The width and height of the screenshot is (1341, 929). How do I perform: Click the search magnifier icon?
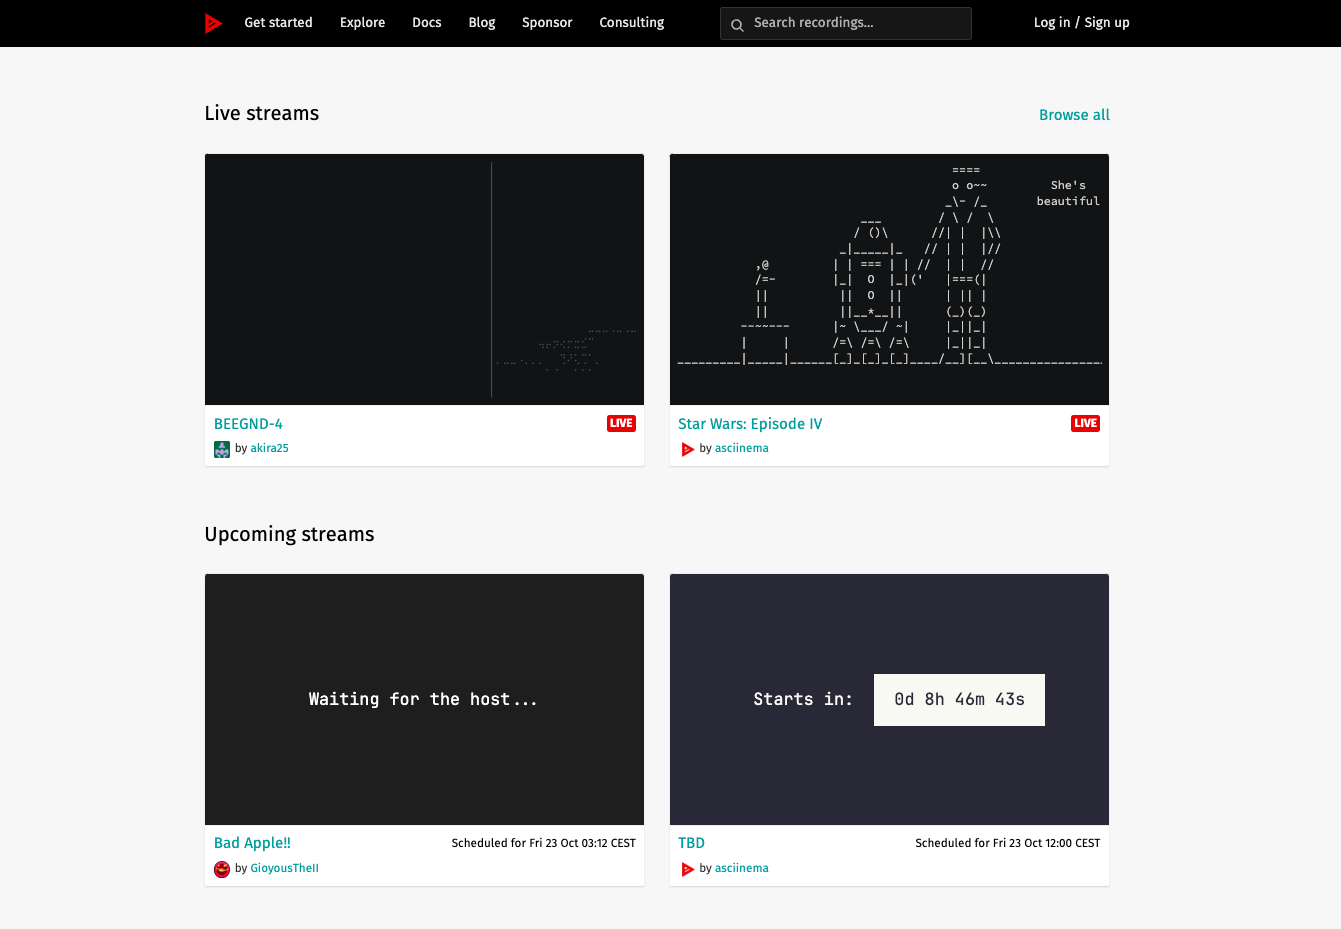[737, 25]
